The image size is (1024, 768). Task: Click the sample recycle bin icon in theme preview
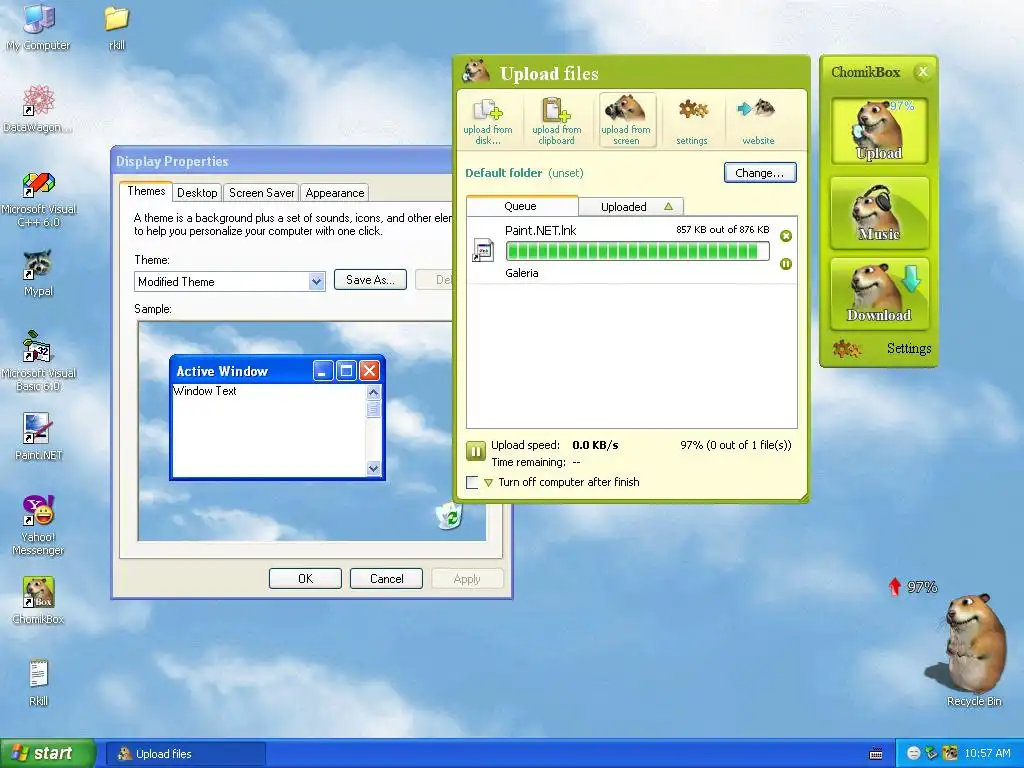coord(449,515)
